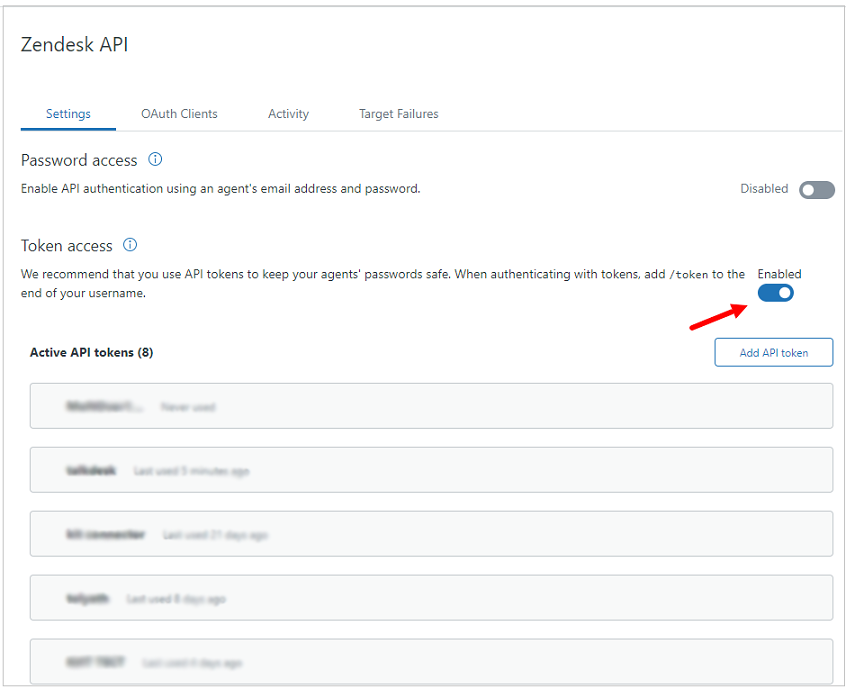This screenshot has height=689, width=846.
Task: Click the Disabled status label
Action: tap(764, 189)
